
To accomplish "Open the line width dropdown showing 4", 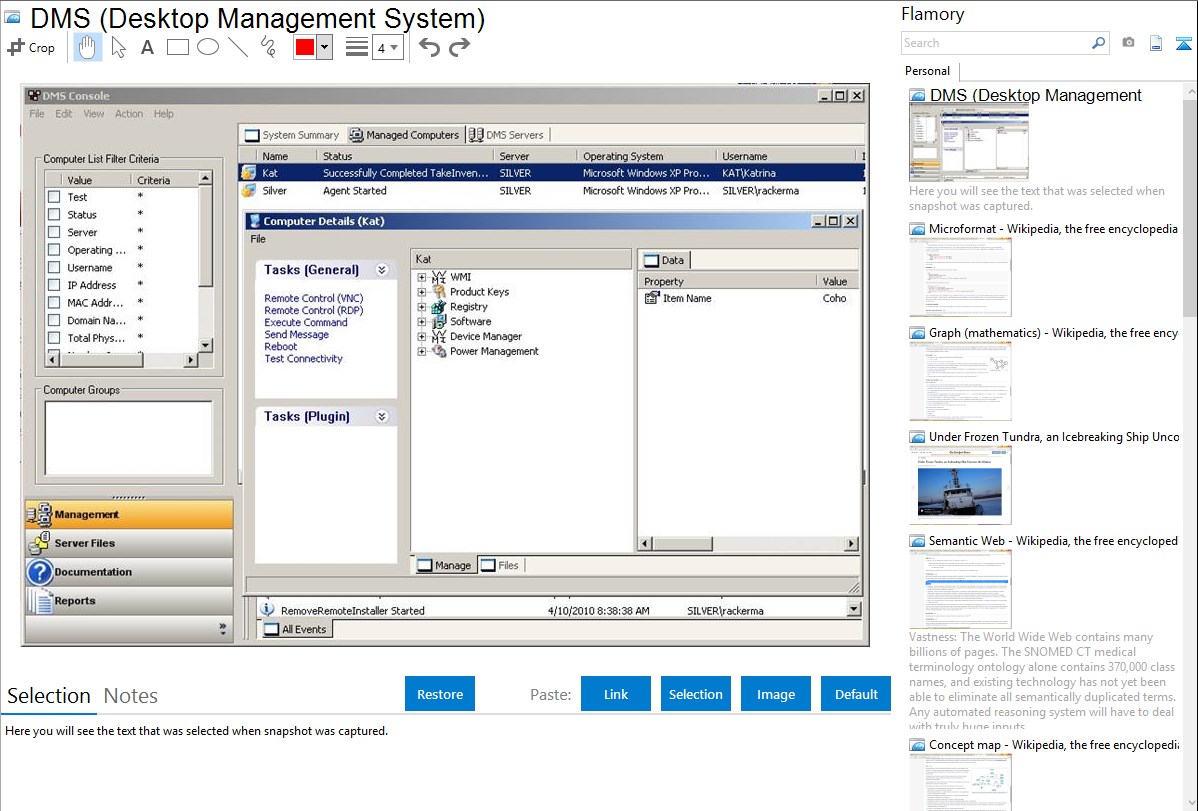I will [x=387, y=48].
